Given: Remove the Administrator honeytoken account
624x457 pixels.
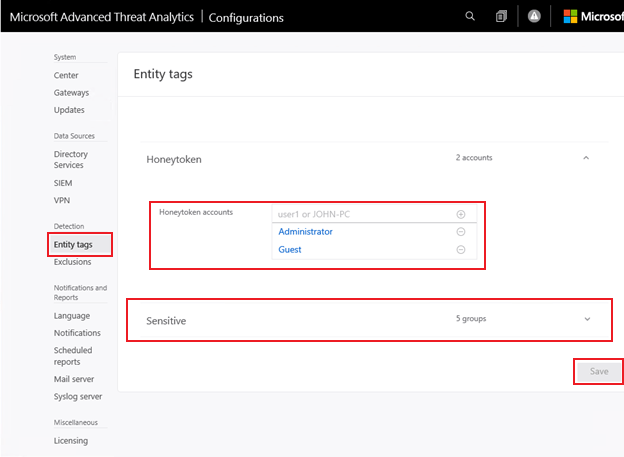Looking at the screenshot, I should (x=460, y=232).
